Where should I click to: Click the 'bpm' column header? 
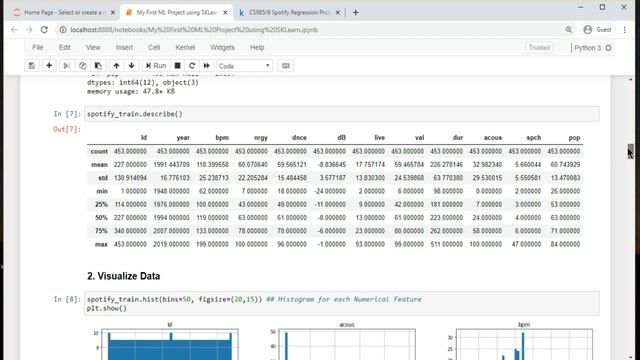pyautogui.click(x=222, y=138)
